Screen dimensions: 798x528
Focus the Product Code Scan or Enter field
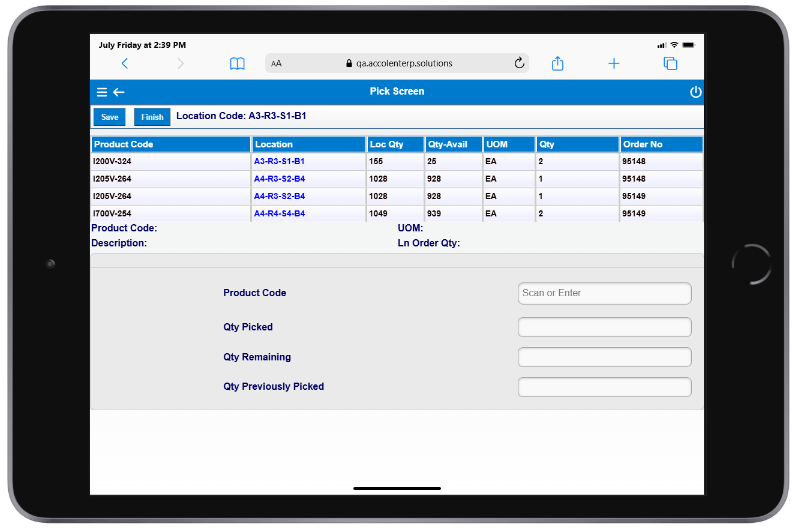(605, 293)
